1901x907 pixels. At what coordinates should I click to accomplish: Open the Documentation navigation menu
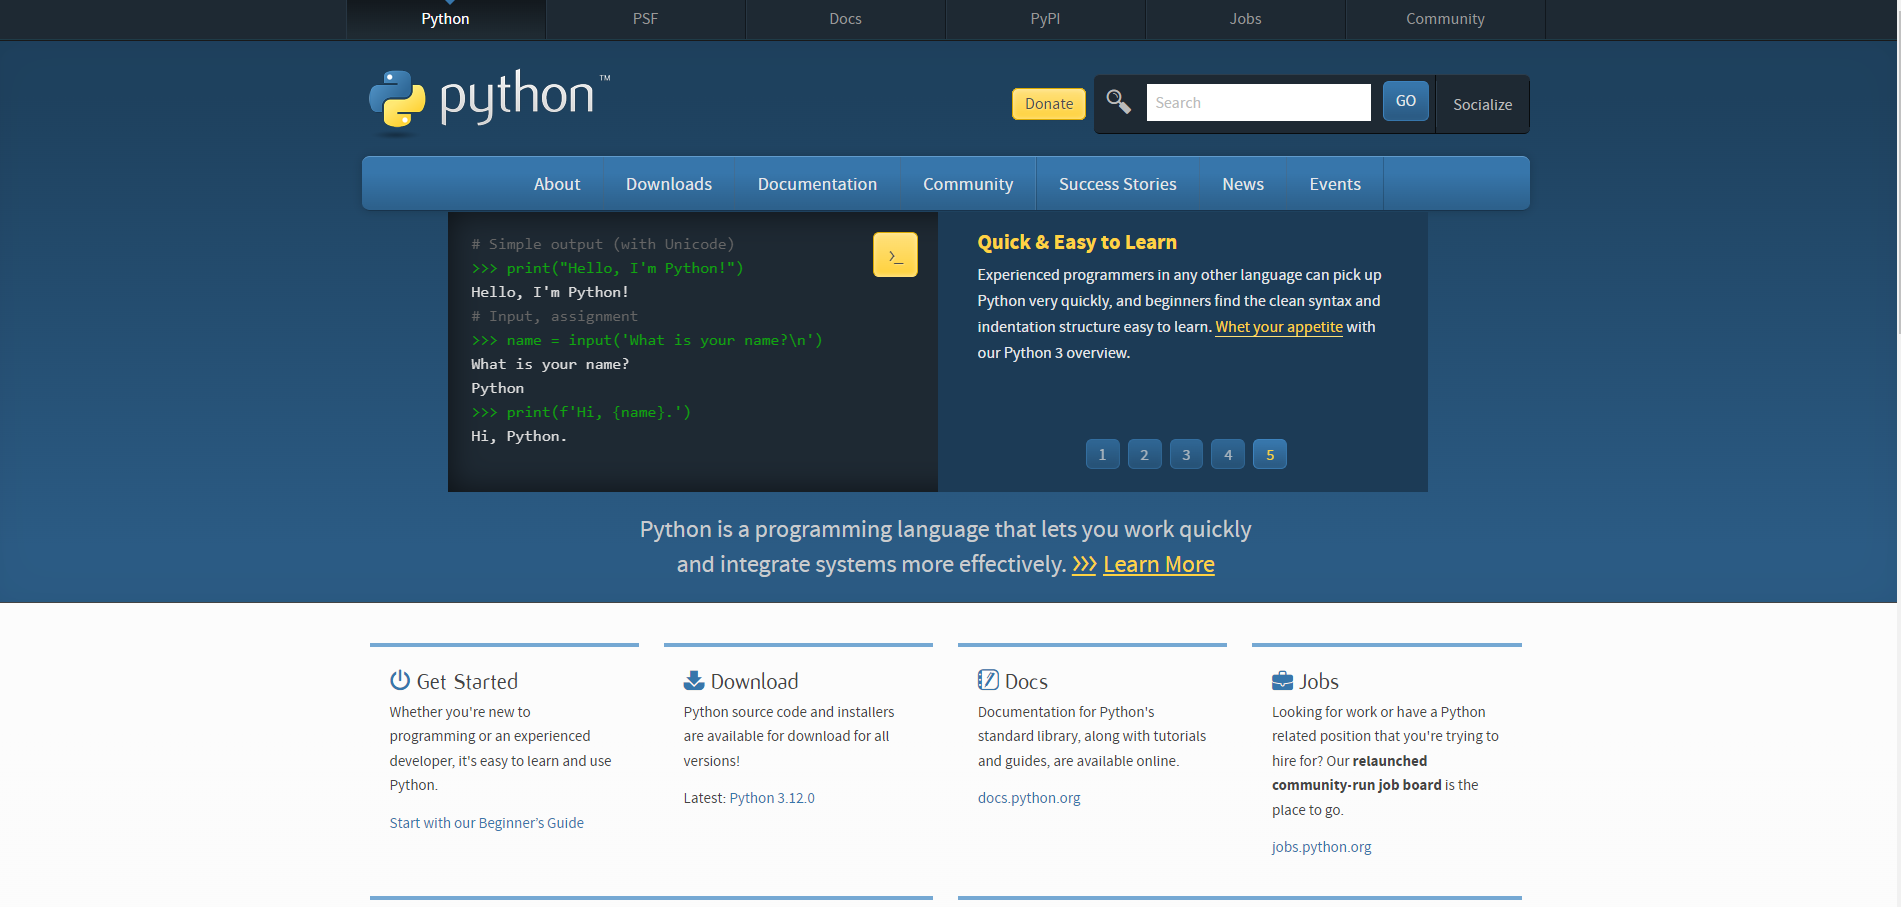[x=817, y=184]
